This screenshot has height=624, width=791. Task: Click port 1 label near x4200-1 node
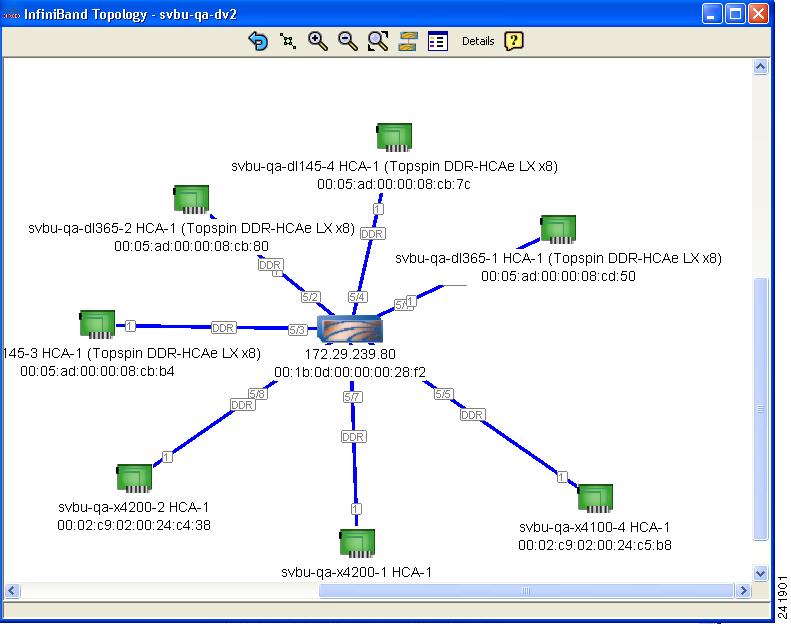point(356,508)
